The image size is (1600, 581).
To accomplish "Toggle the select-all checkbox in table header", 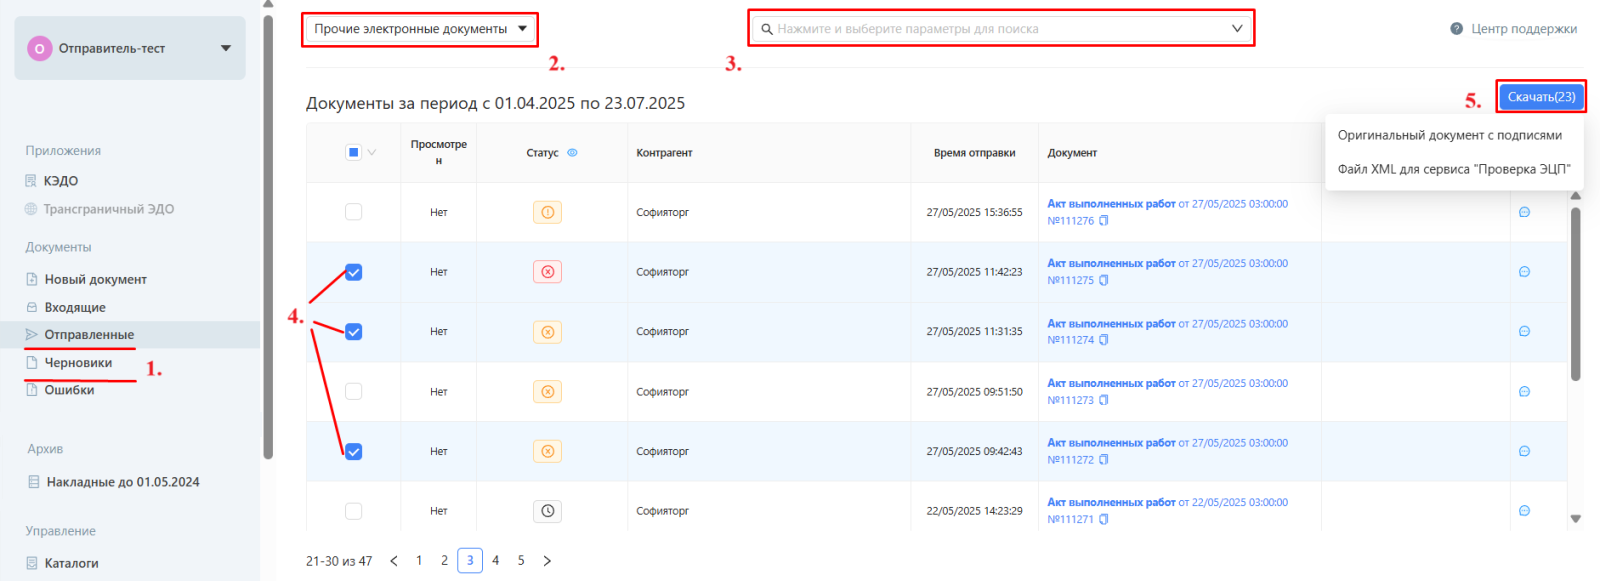I will point(353,153).
